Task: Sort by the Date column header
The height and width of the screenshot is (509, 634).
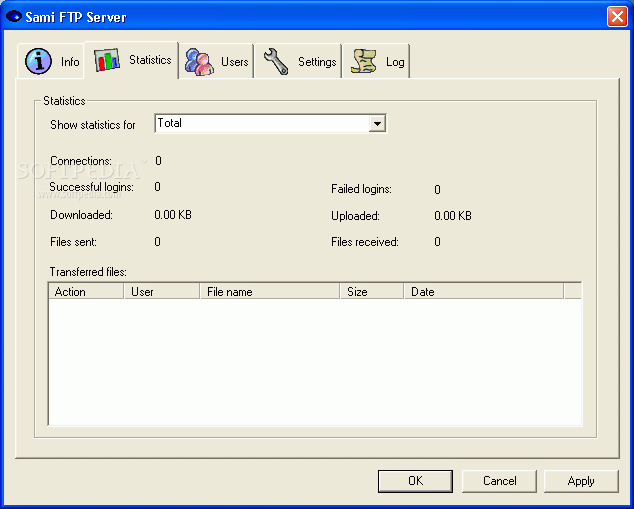Action: point(484,291)
